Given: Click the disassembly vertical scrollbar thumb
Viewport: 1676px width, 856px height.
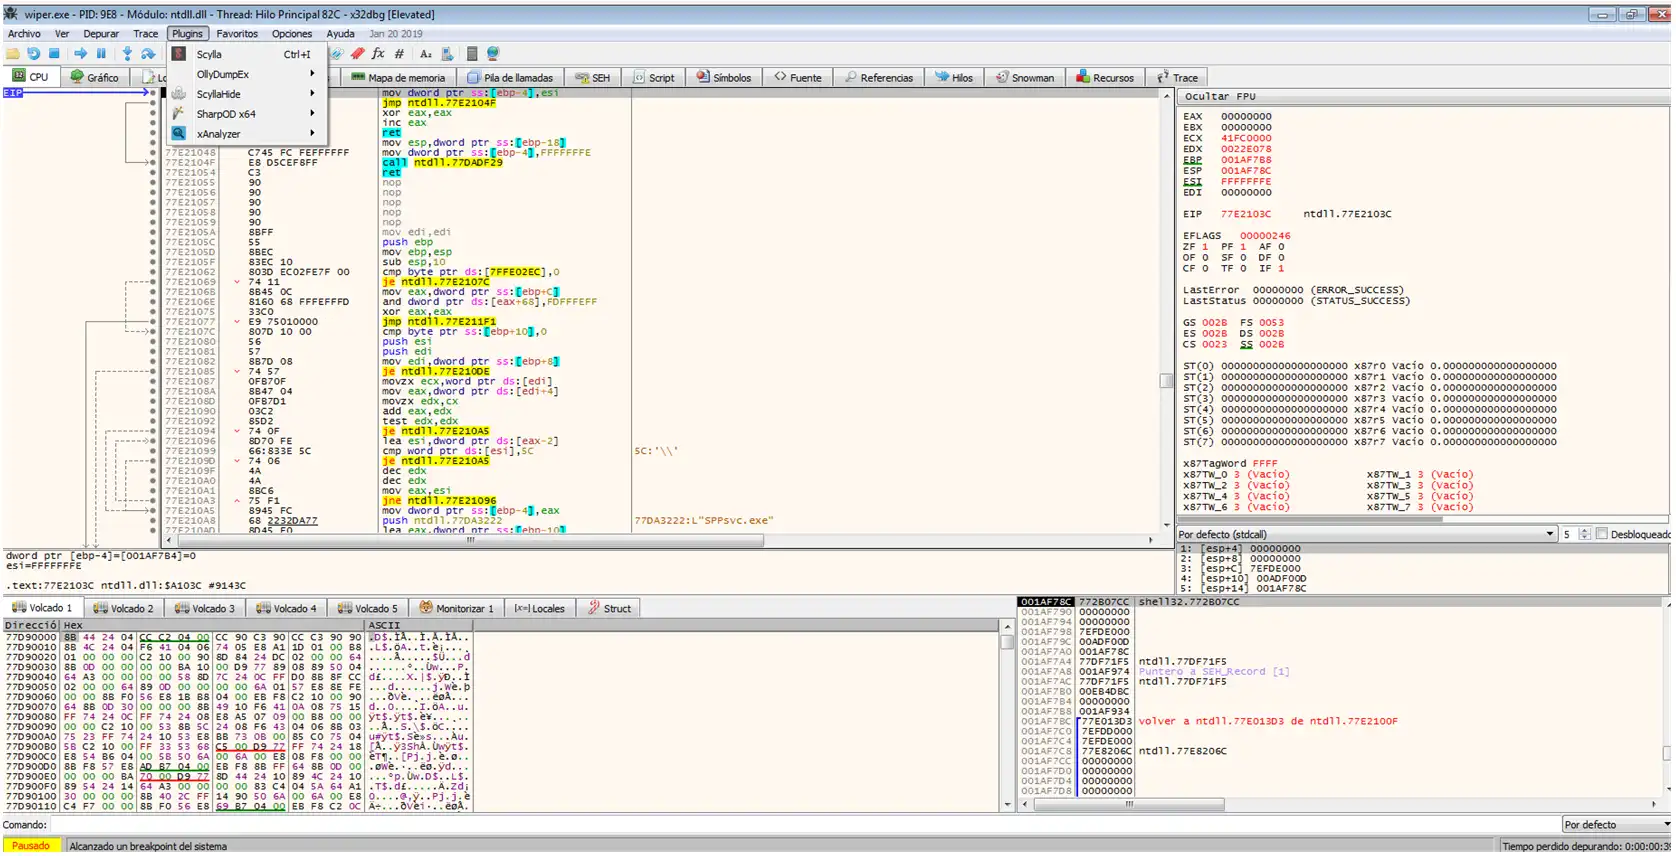Looking at the screenshot, I should point(1166,381).
